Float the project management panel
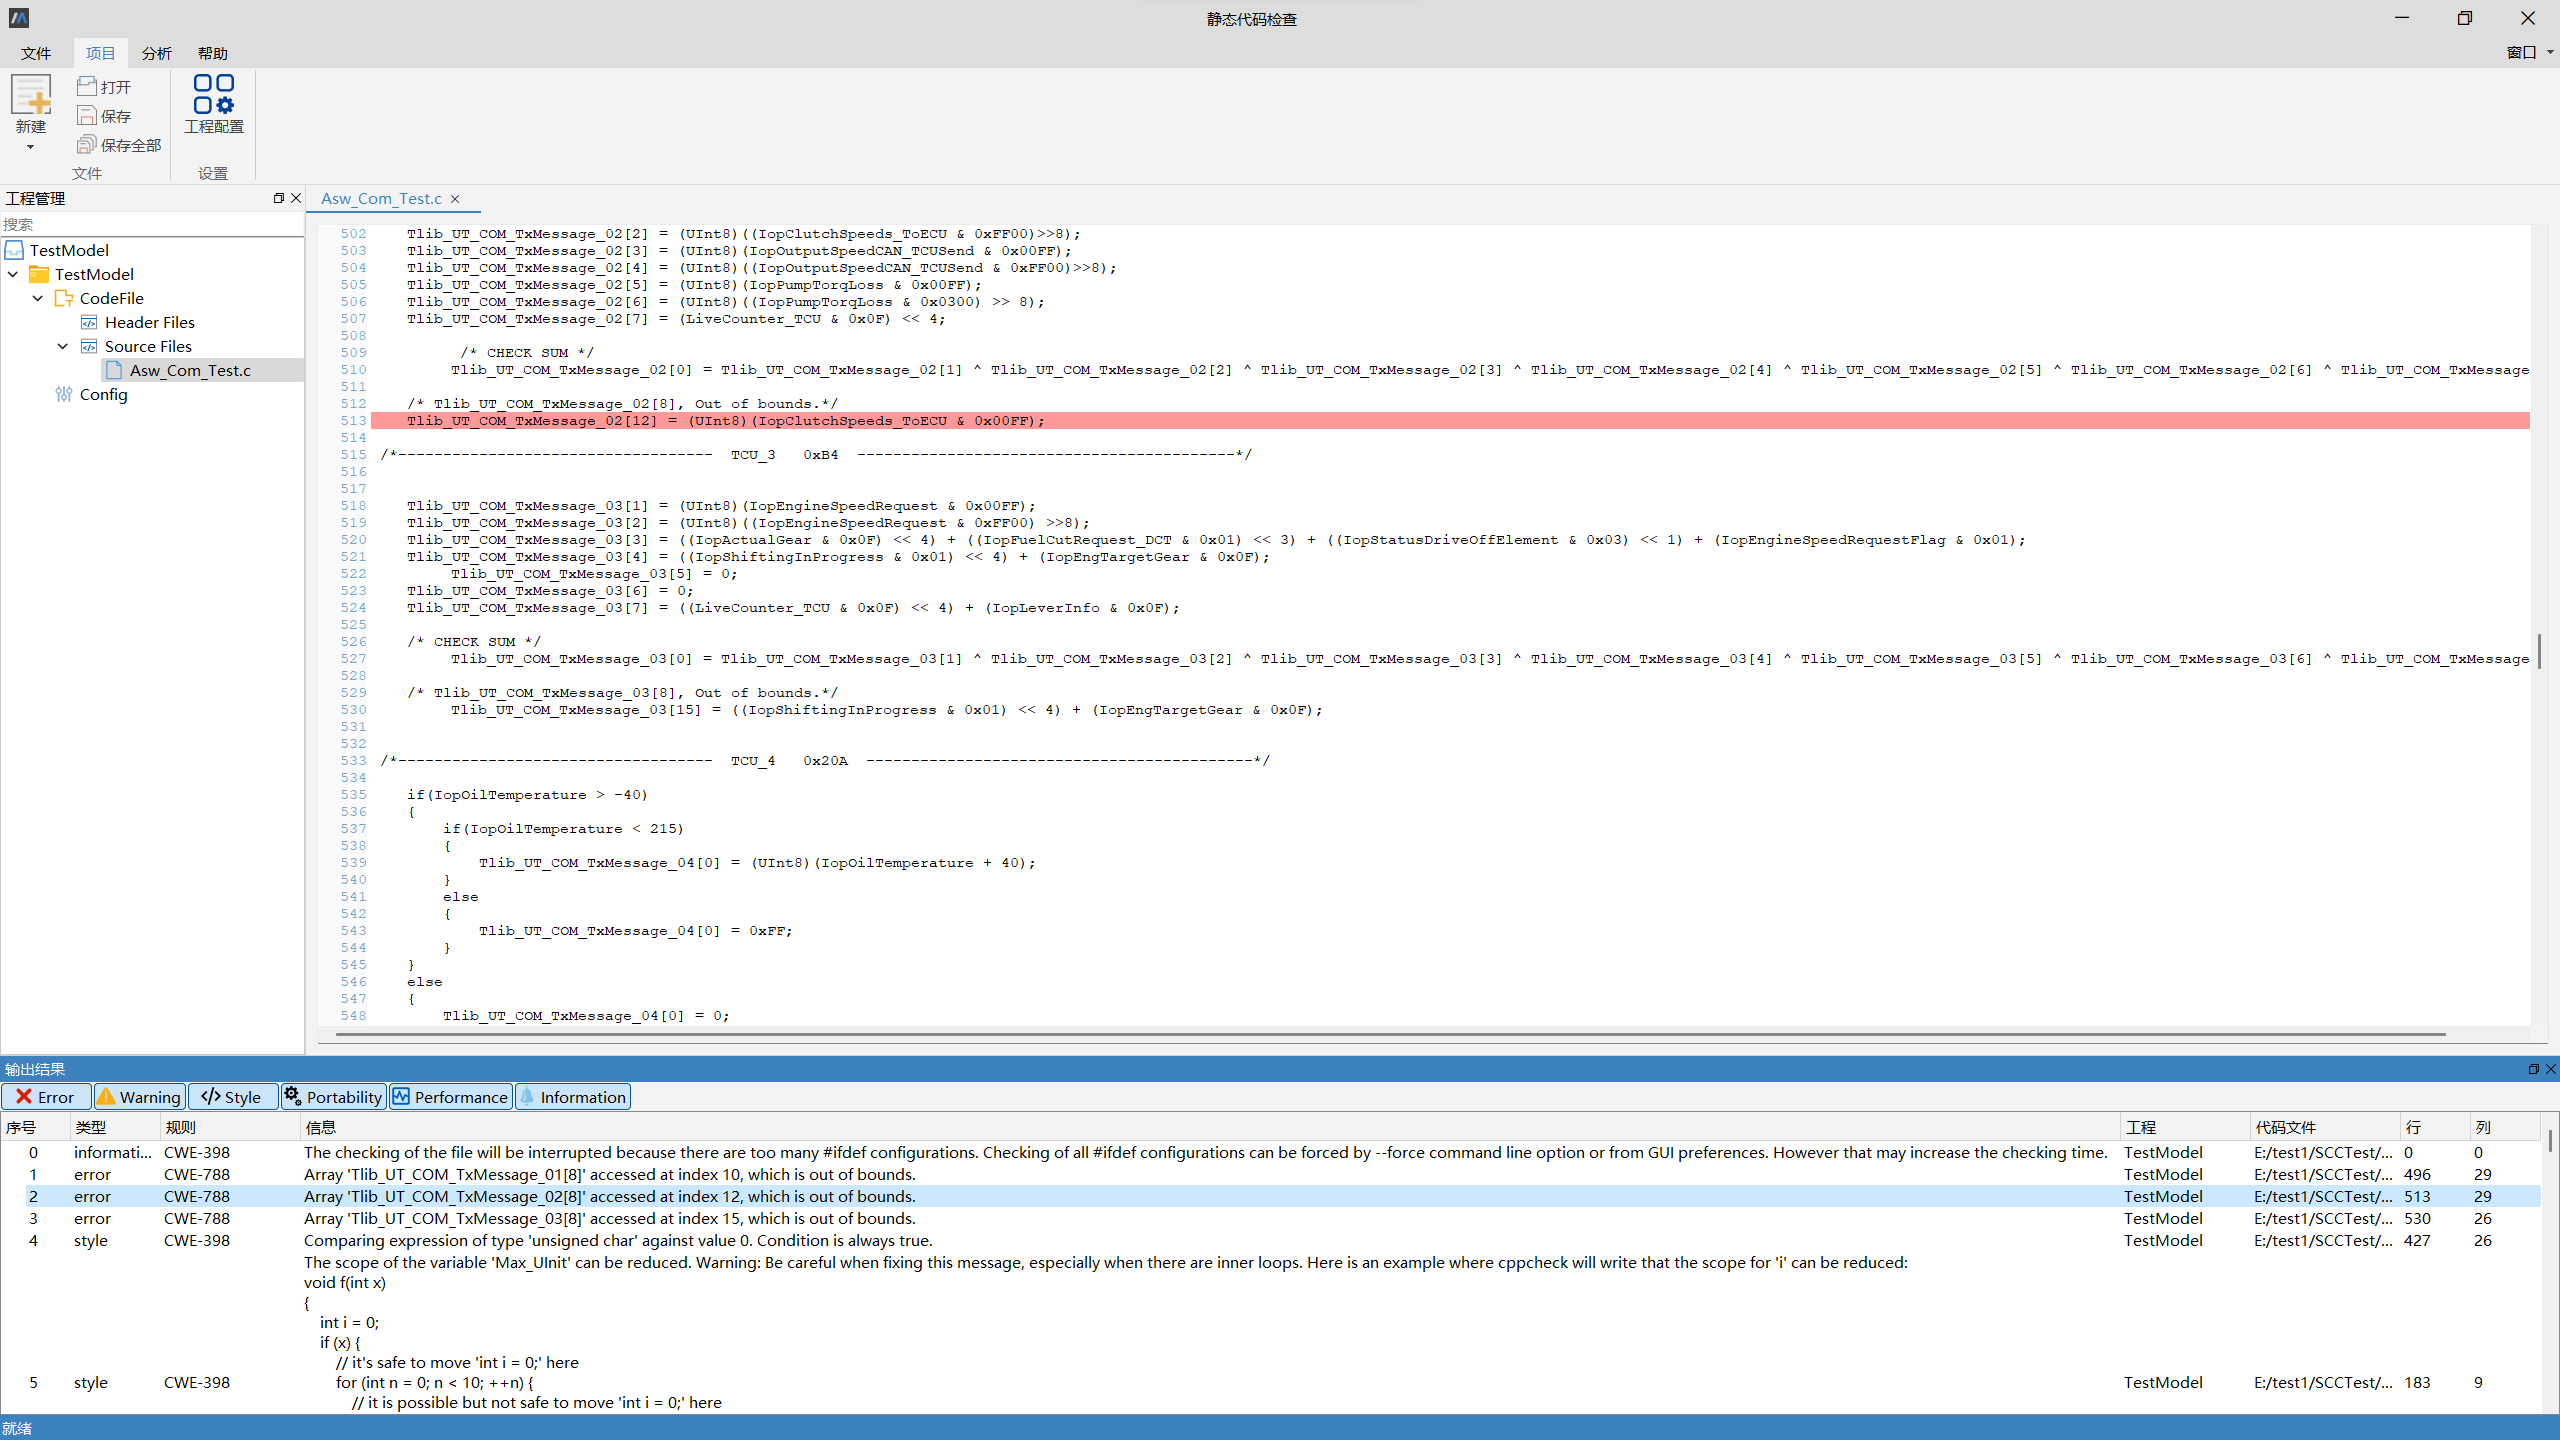This screenshot has width=2560, height=1440. coord(279,198)
